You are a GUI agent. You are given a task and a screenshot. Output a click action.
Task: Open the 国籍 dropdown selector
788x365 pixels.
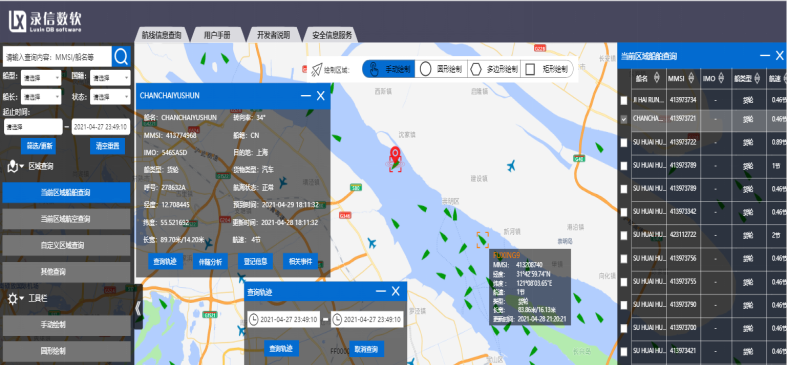(110, 77)
